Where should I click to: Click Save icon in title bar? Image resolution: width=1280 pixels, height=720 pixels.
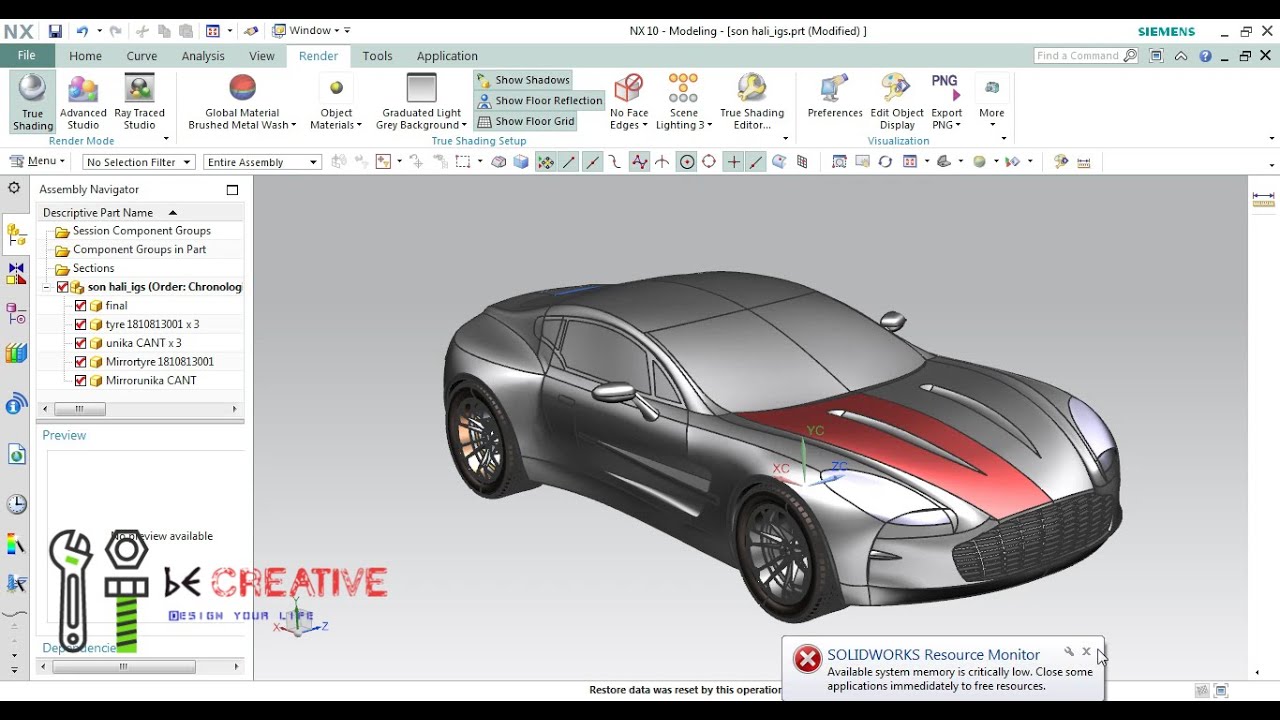[55, 31]
